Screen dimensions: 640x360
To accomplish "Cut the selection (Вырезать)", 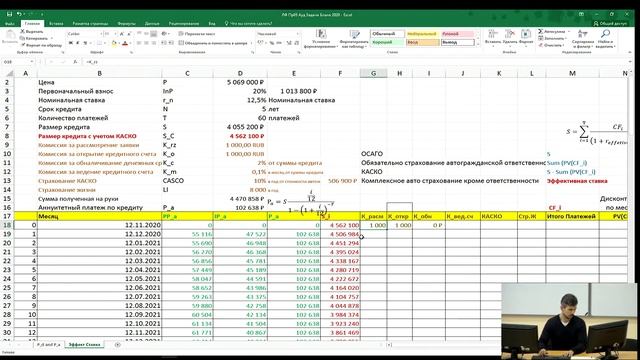I will pos(32,31).
